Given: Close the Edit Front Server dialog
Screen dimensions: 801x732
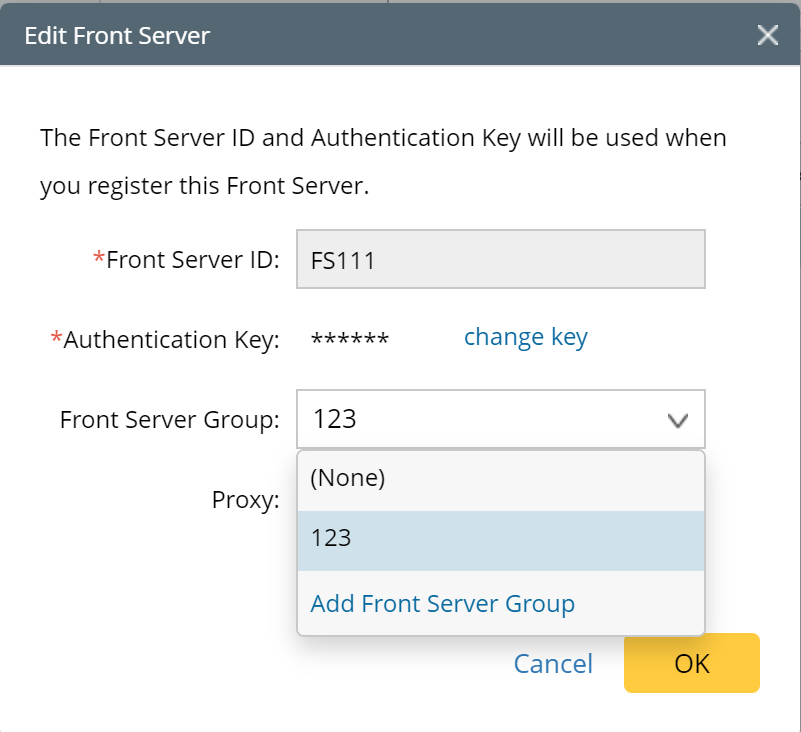Looking at the screenshot, I should point(767,36).
